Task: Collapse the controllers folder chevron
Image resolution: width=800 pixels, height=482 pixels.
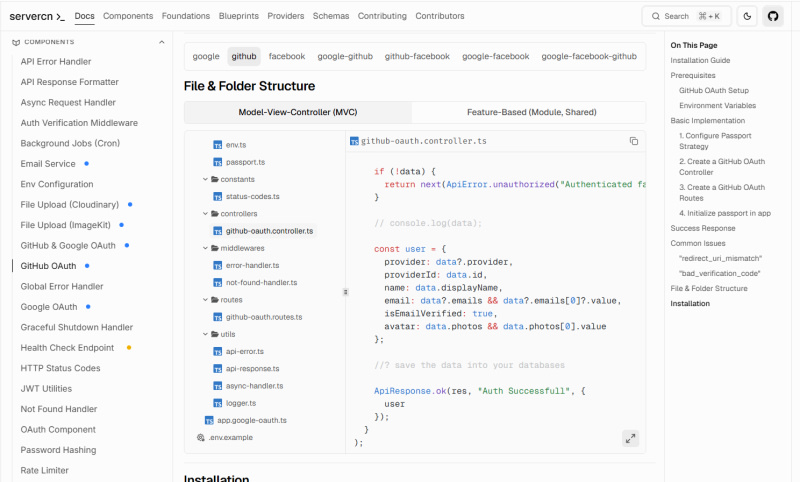Action: pos(205,214)
